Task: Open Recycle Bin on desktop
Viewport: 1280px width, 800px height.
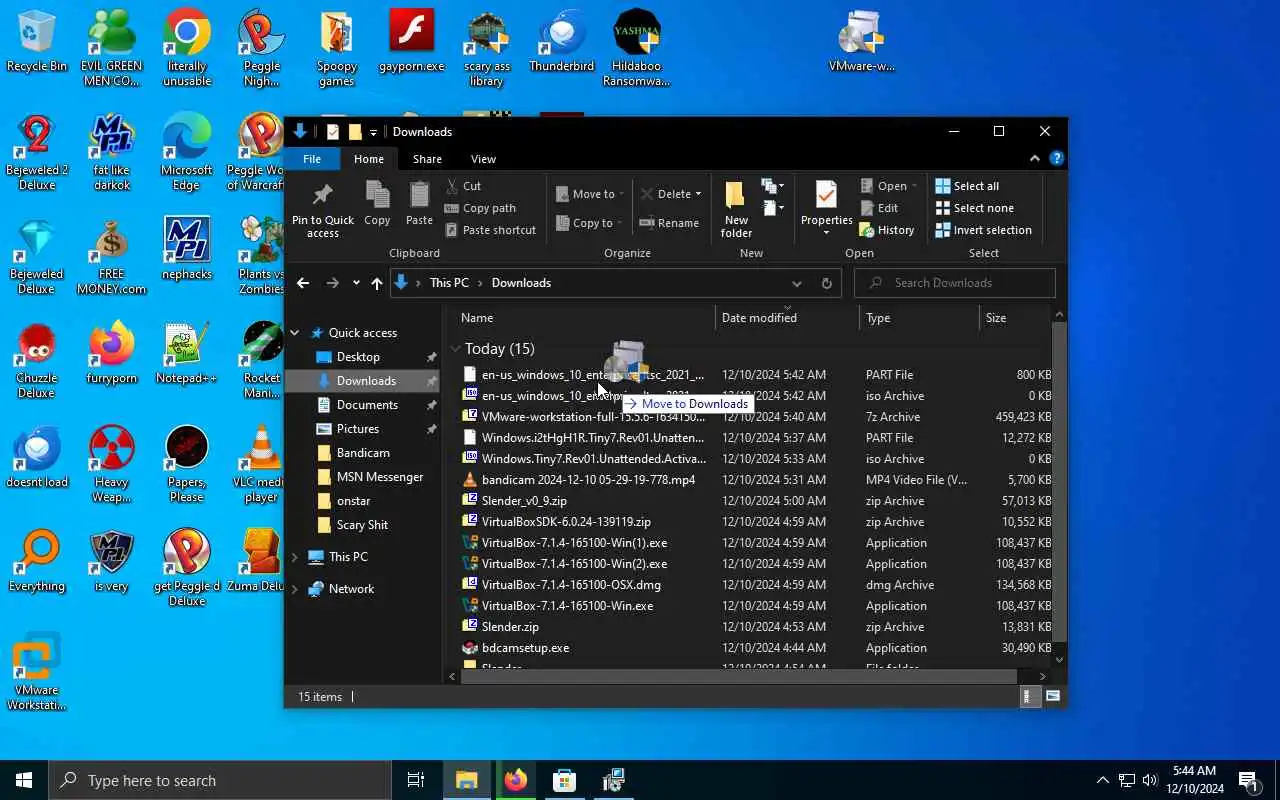Action: (x=37, y=42)
